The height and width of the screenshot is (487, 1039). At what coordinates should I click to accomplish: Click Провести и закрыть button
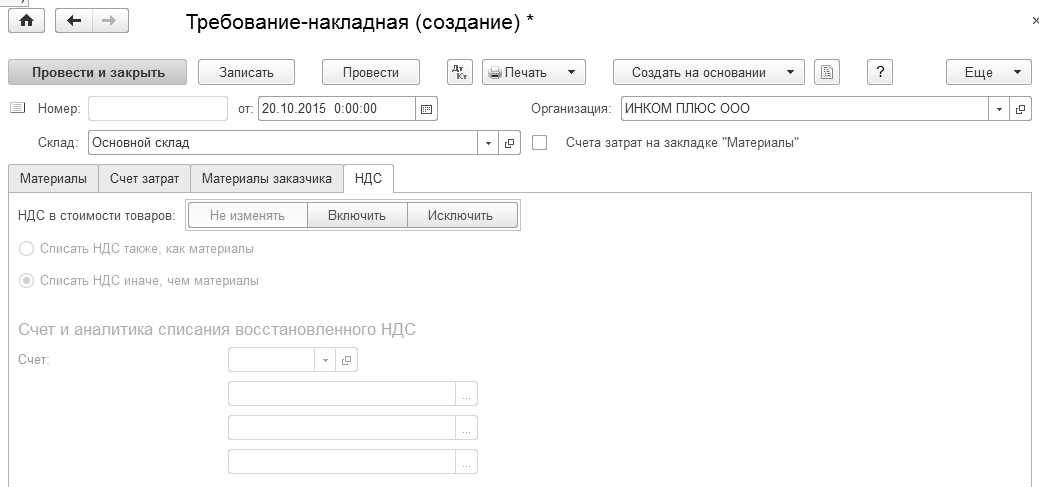(x=96, y=72)
